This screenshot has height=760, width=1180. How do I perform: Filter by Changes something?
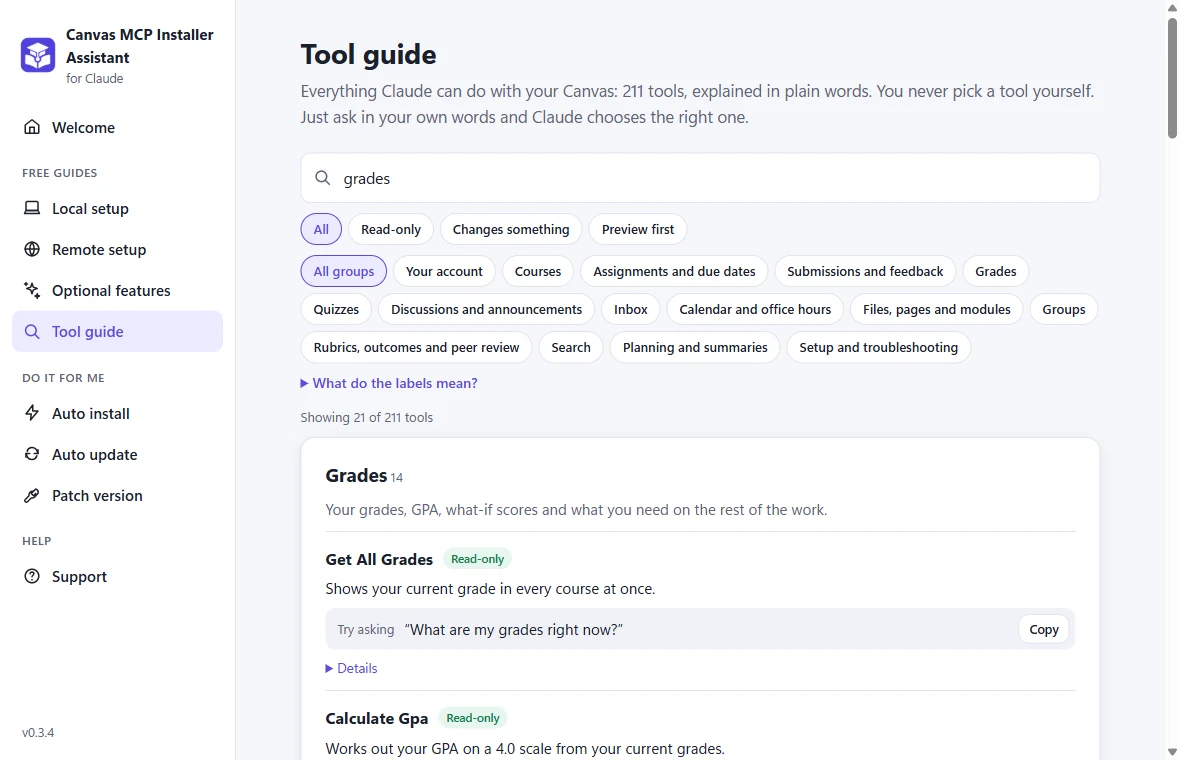pos(511,230)
